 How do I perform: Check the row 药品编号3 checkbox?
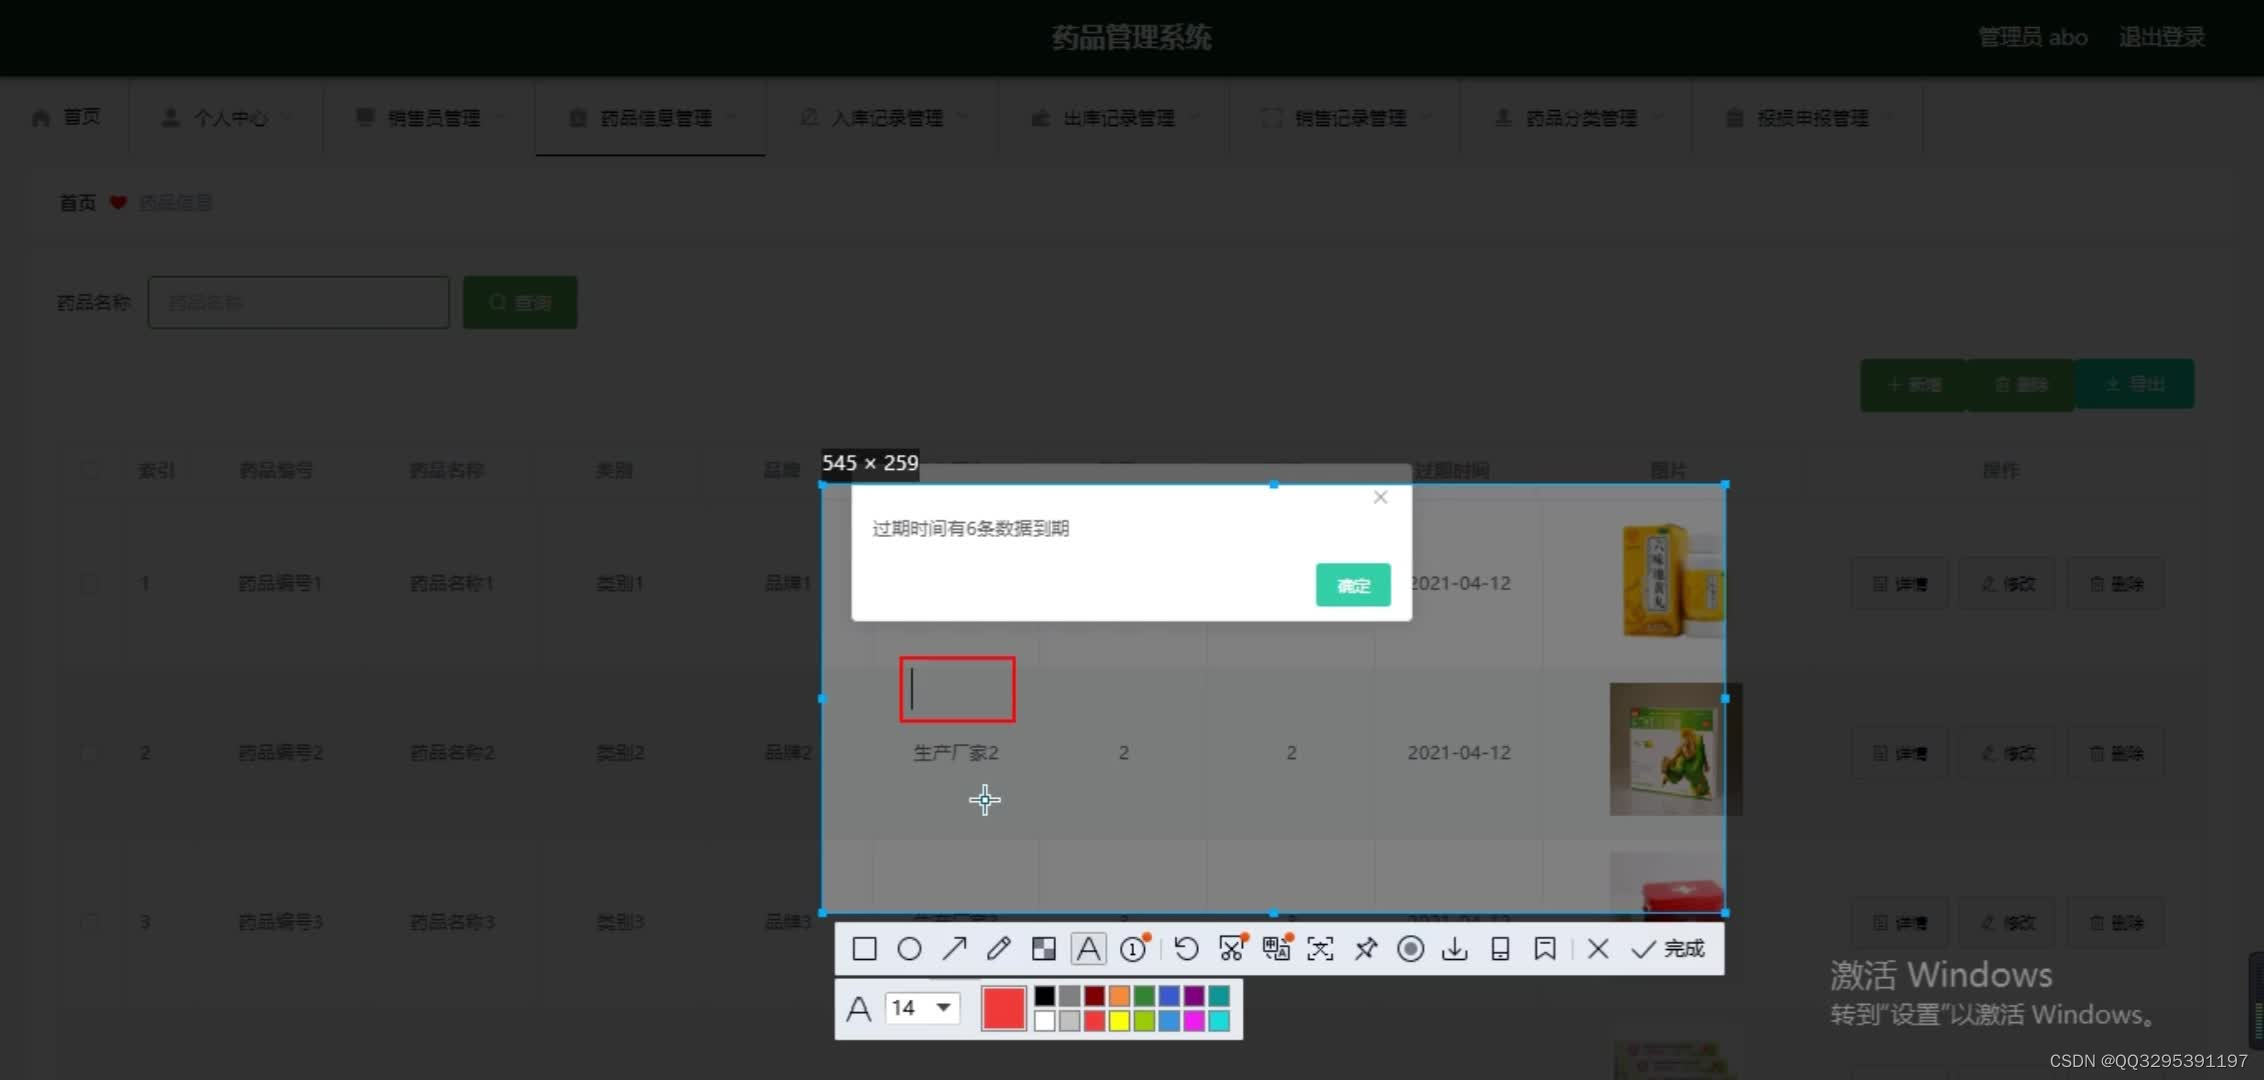click(x=90, y=921)
